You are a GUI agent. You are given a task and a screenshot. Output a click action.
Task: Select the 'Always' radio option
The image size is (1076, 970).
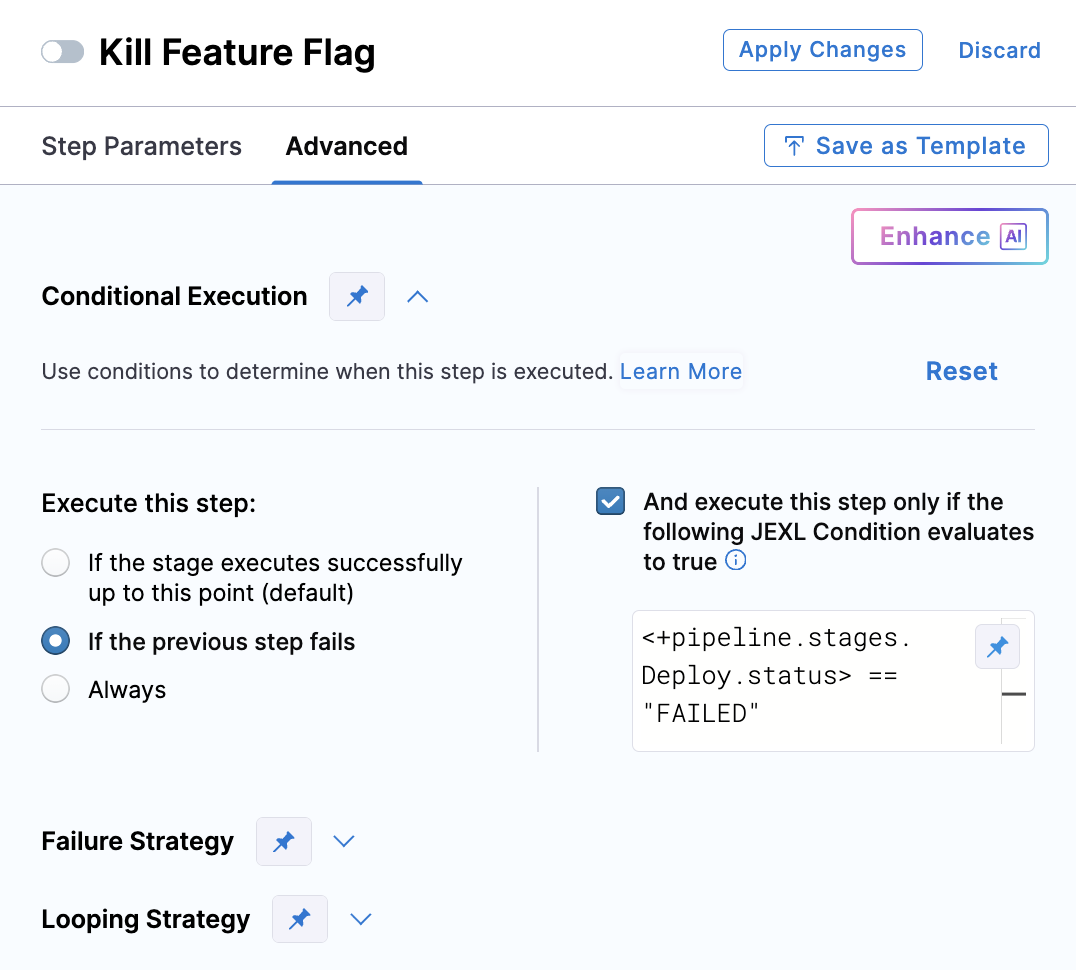(56, 690)
